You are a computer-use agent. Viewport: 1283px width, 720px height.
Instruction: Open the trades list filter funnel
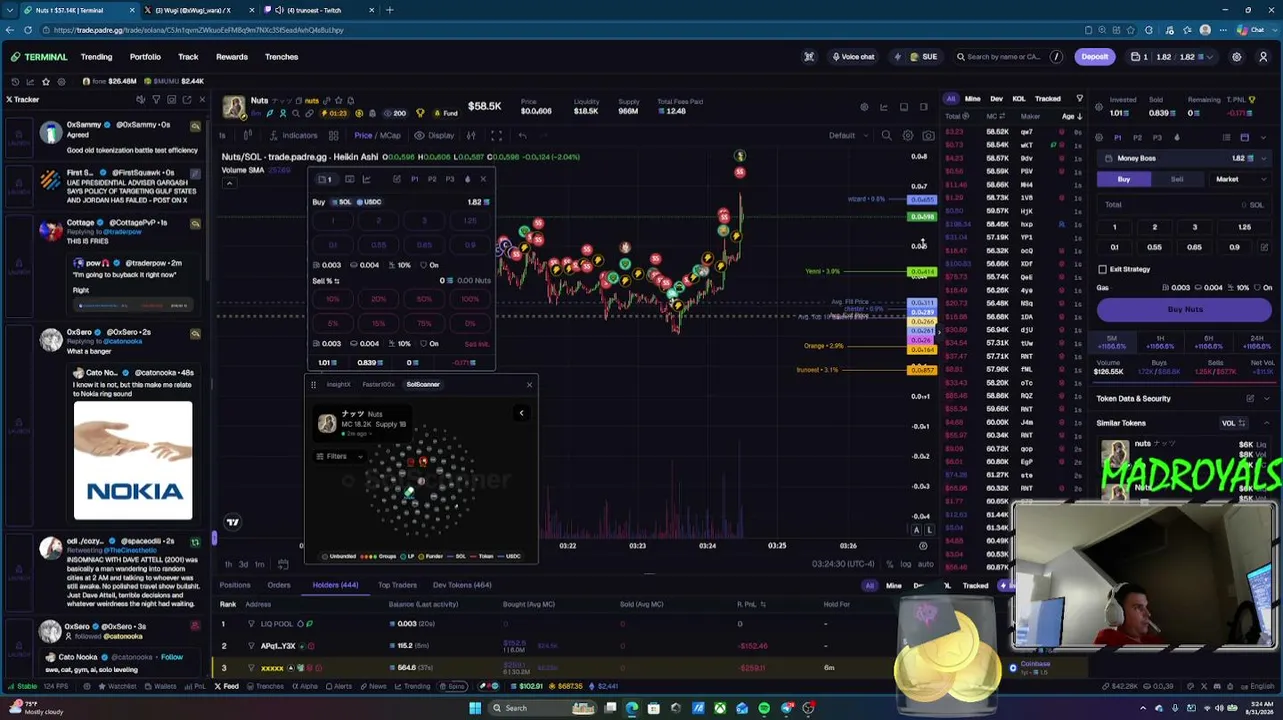tap(1079, 99)
